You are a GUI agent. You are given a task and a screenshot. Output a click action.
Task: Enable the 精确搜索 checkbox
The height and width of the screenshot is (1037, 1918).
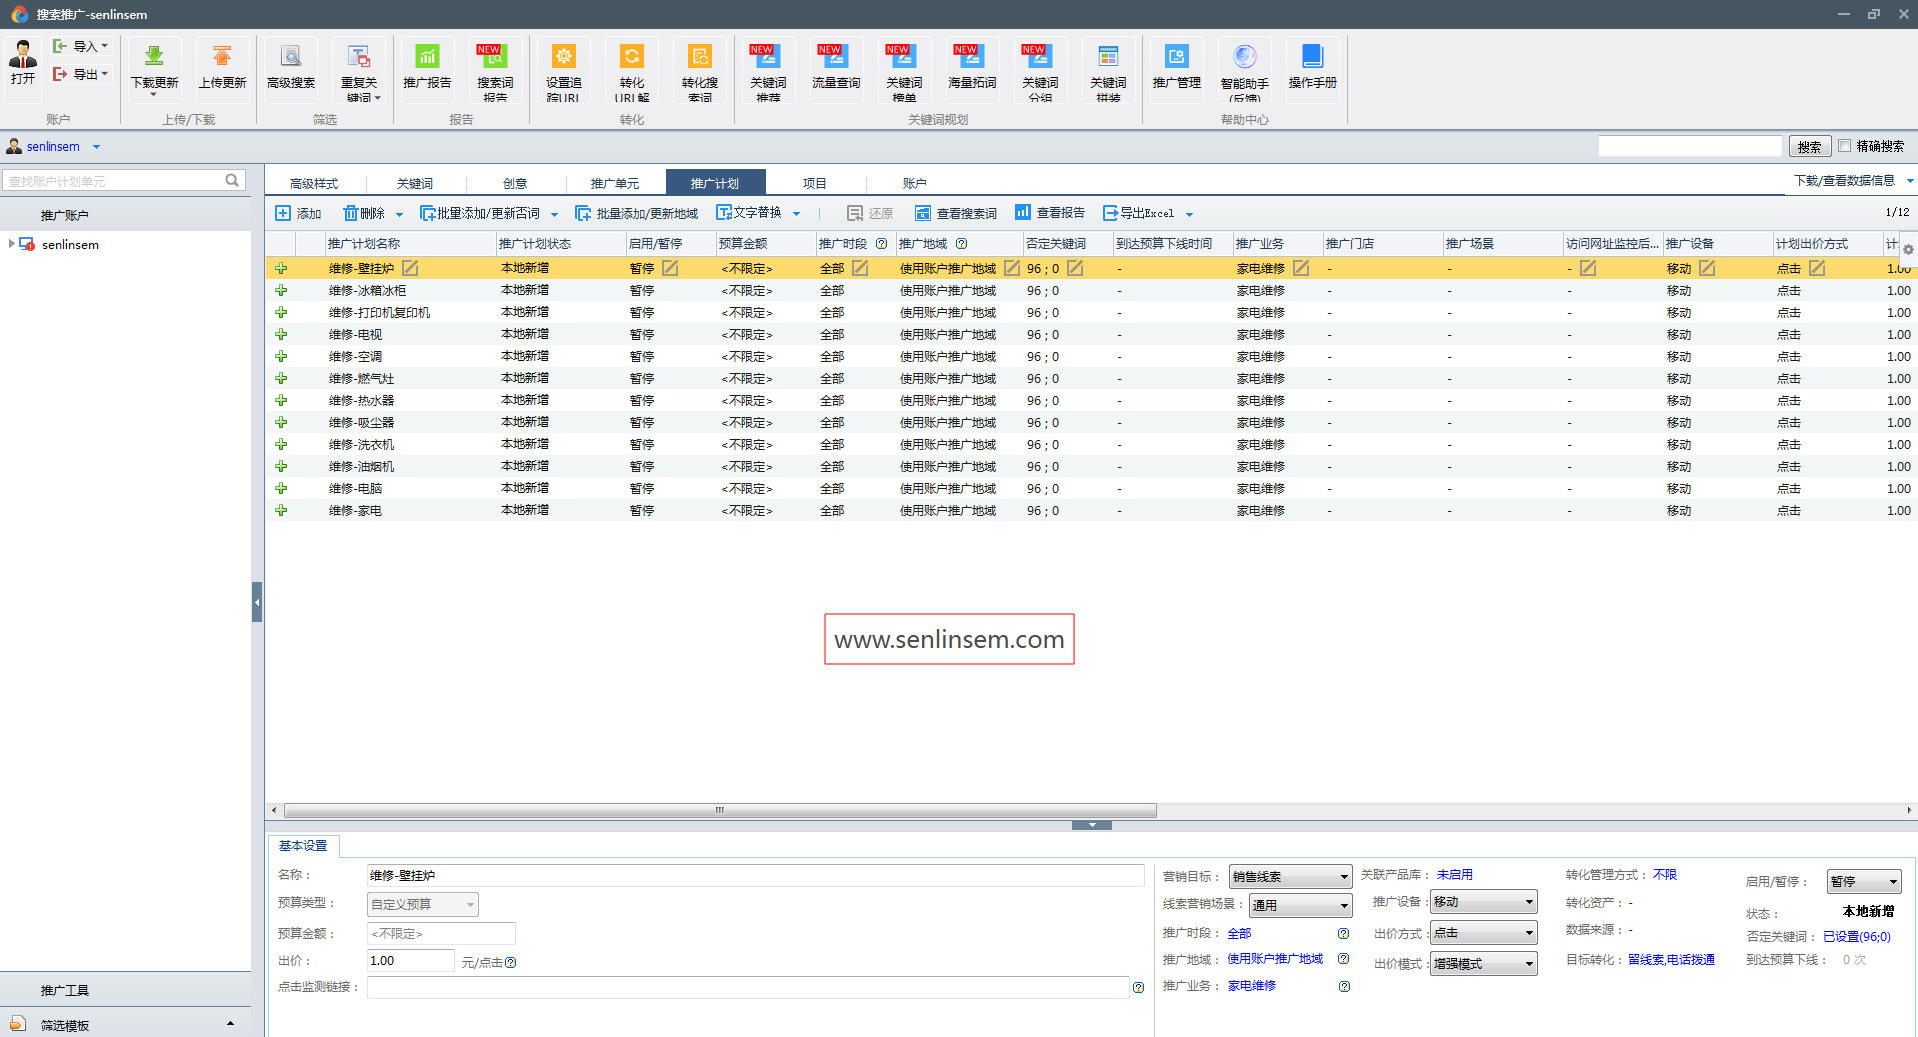pyautogui.click(x=1845, y=146)
